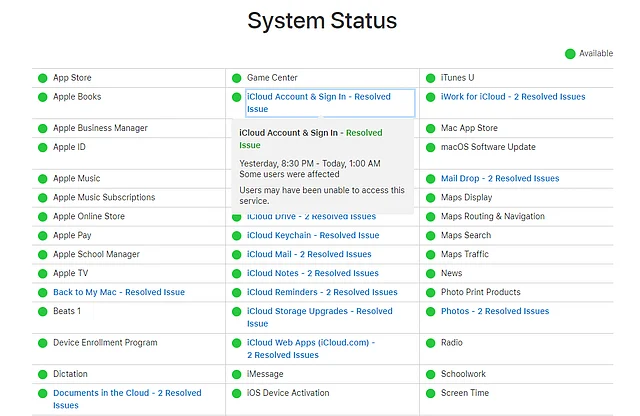Click the Photo Print Products service name
This screenshot has width=640, height=416.
click(481, 292)
